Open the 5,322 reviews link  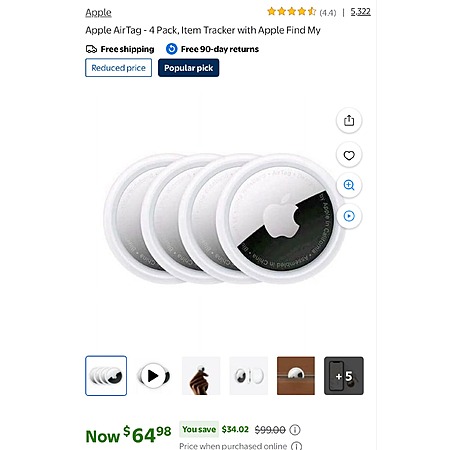(x=360, y=12)
